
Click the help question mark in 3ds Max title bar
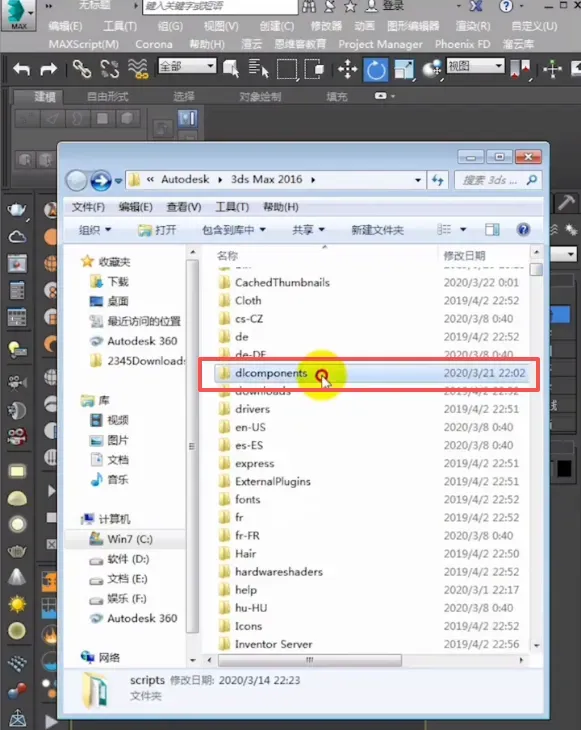click(506, 6)
